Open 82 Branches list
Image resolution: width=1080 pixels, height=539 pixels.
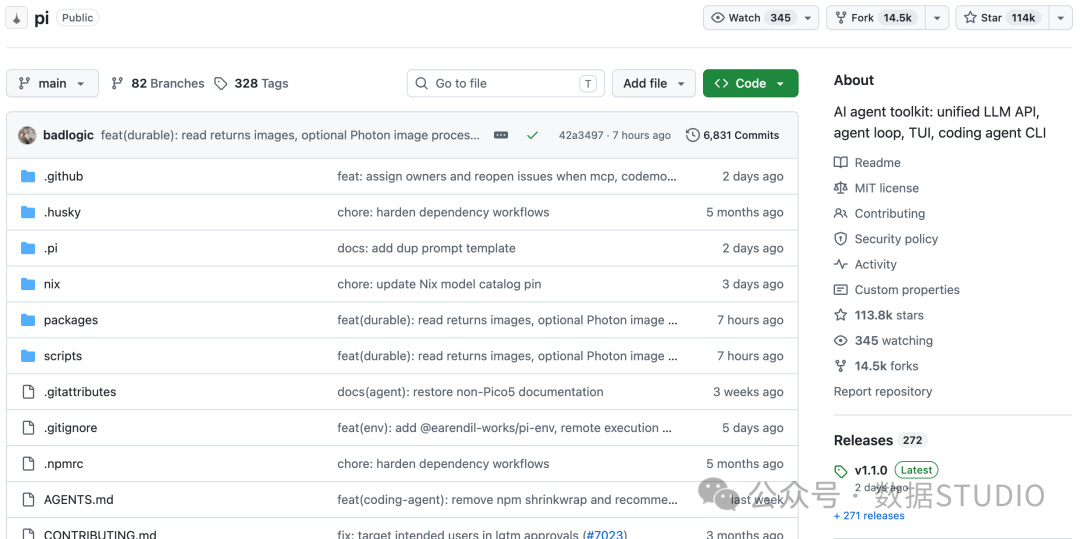(158, 83)
